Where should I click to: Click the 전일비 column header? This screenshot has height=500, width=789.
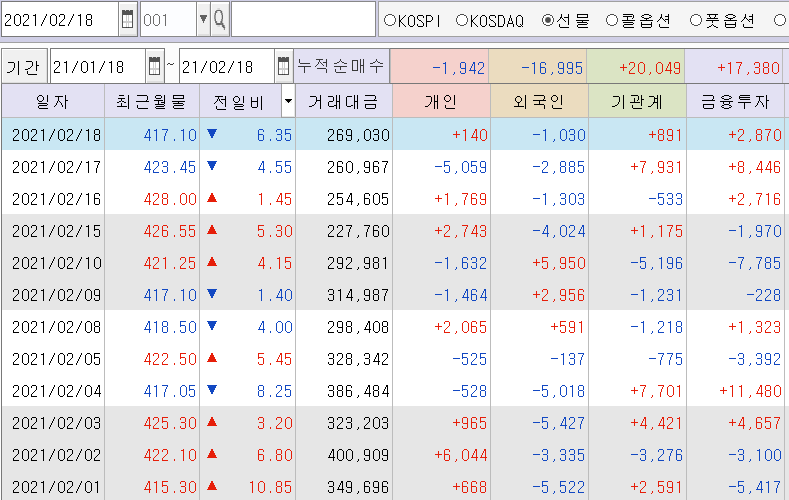(240, 101)
